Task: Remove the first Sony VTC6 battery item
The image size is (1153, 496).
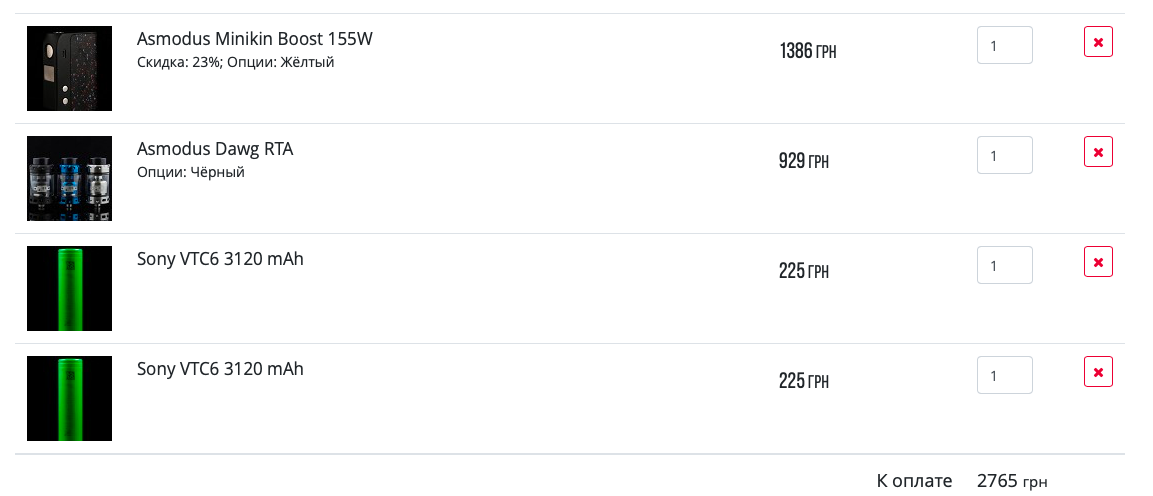Action: tap(1098, 262)
